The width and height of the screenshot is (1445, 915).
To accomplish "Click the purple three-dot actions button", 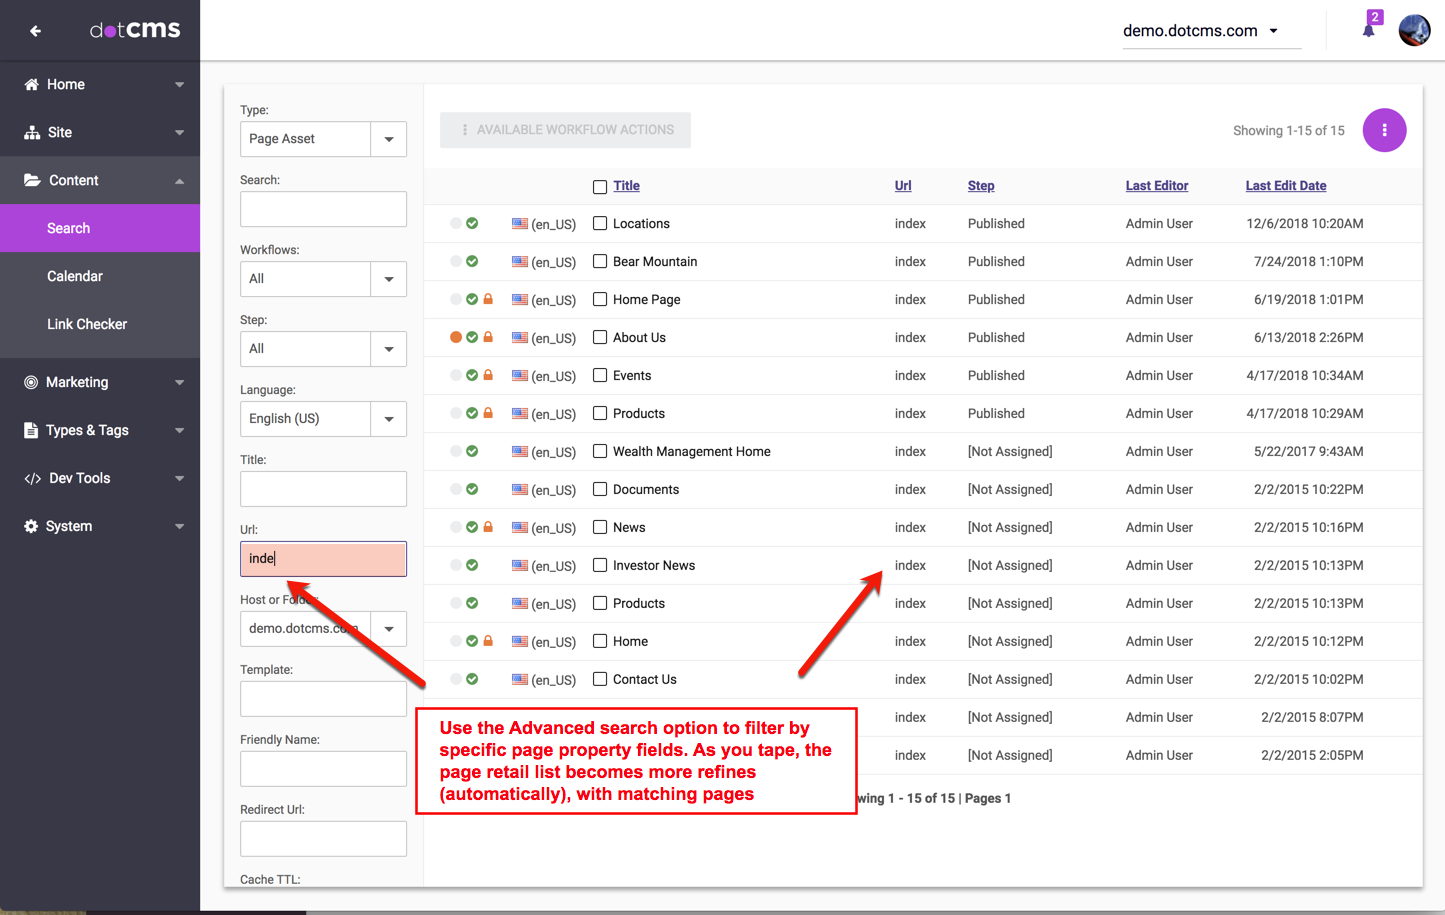I will (x=1384, y=130).
